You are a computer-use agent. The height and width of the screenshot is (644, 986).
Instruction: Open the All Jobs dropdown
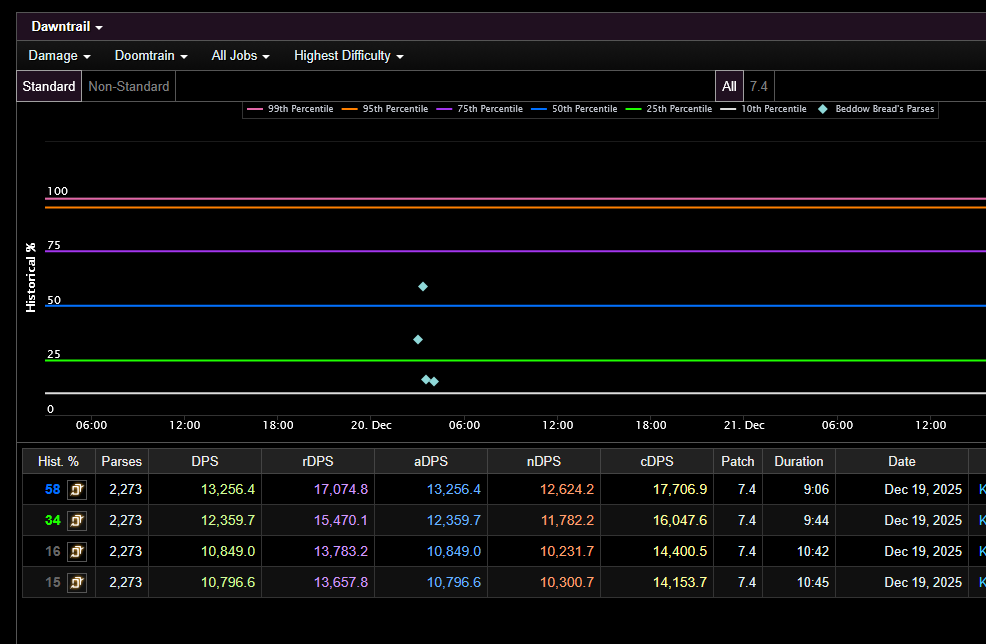[x=240, y=55]
